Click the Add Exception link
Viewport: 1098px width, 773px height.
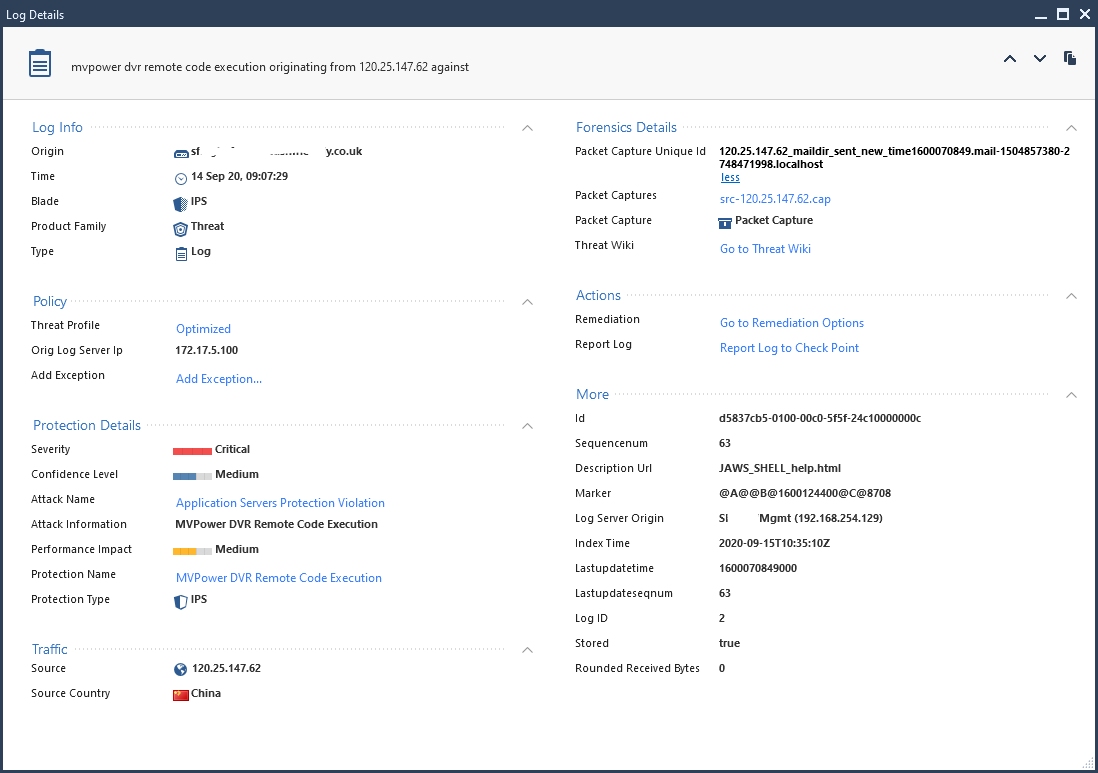pos(219,379)
